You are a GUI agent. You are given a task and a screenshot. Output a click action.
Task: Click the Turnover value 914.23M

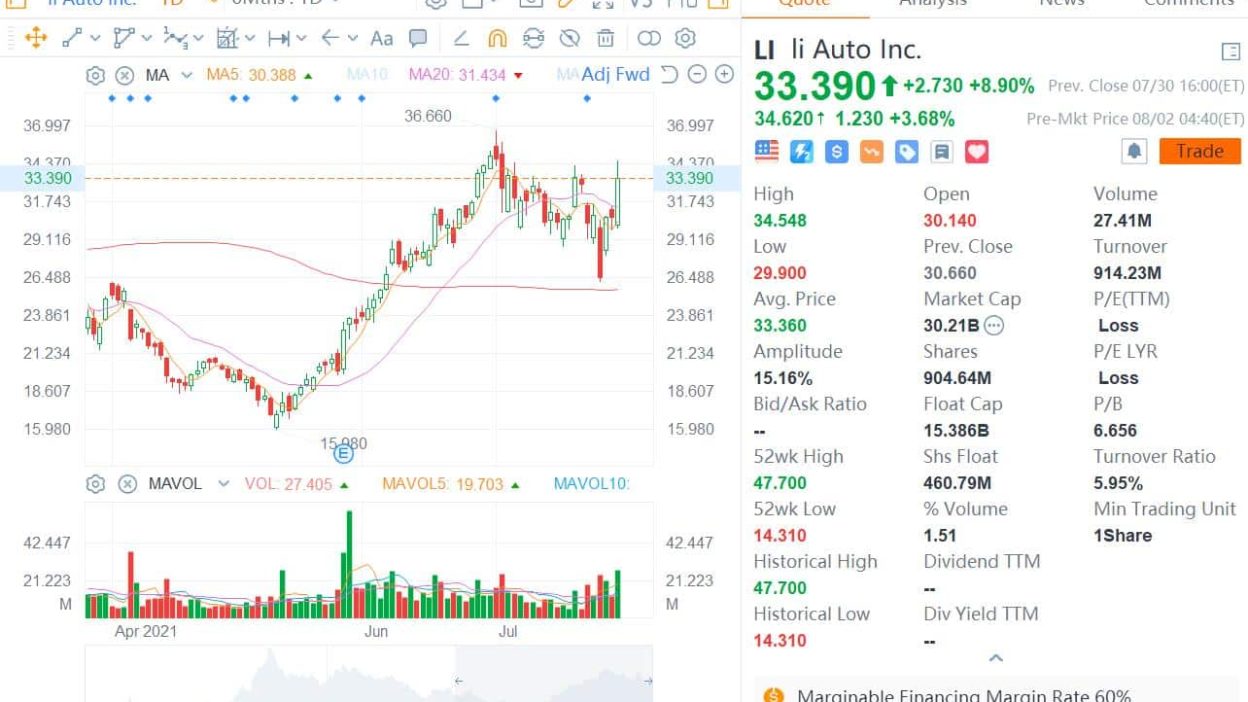[x=1129, y=273]
